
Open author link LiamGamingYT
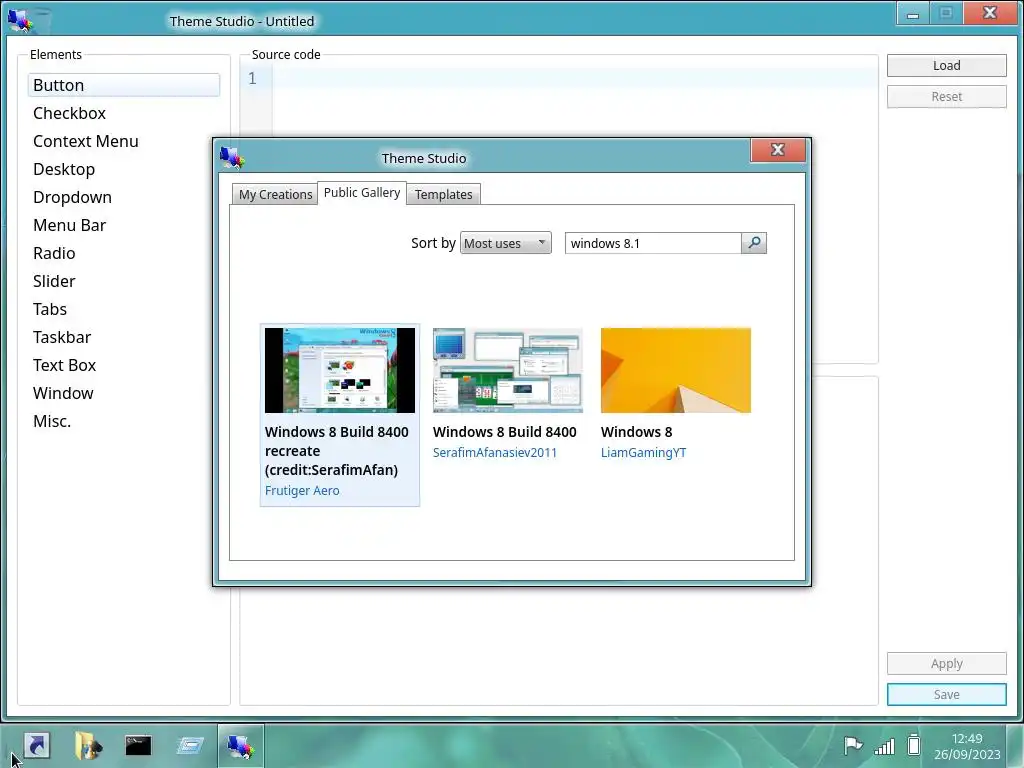[x=643, y=453]
